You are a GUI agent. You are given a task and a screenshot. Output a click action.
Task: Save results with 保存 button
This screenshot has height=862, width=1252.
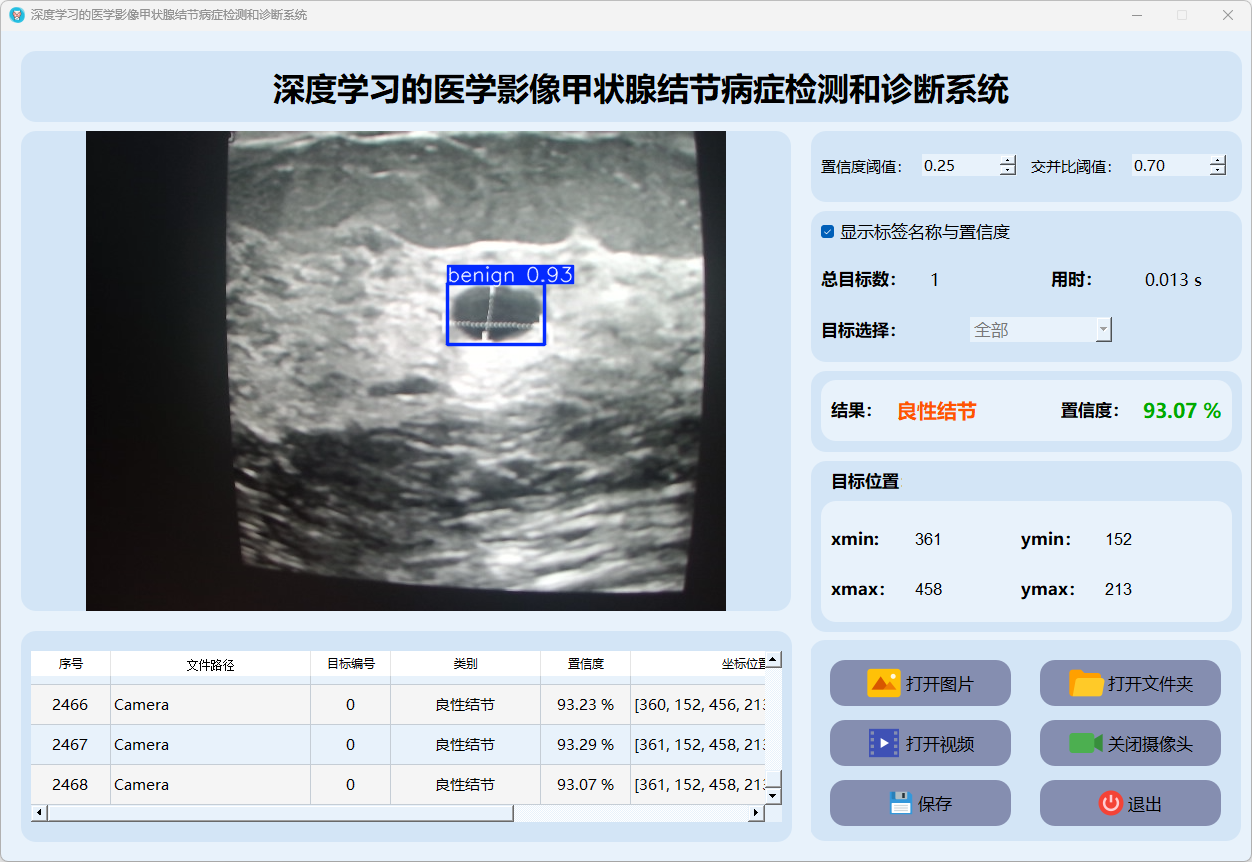pyautogui.click(x=920, y=803)
